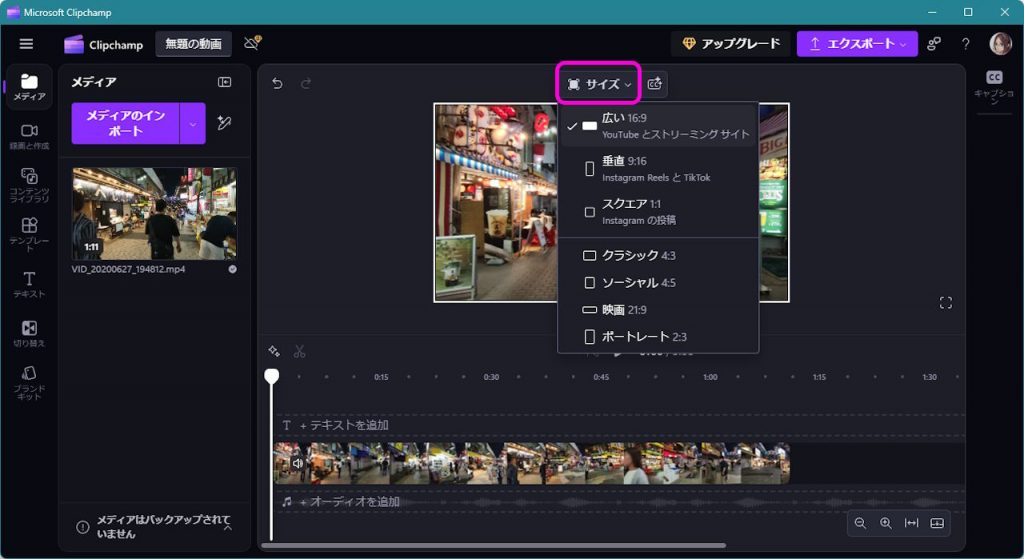Open the テンプレート sidebar tab
The image size is (1024, 559).
pyautogui.click(x=29, y=234)
